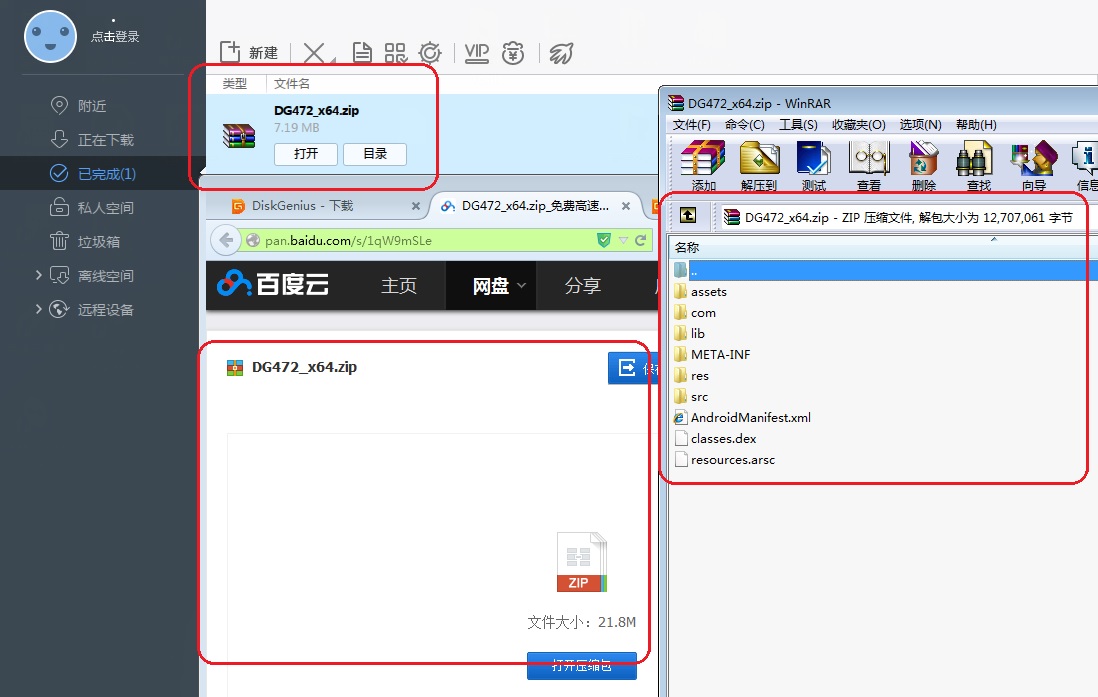This screenshot has width=1098, height=697.
Task: Click the delete X toolbar icon
Action: point(315,53)
